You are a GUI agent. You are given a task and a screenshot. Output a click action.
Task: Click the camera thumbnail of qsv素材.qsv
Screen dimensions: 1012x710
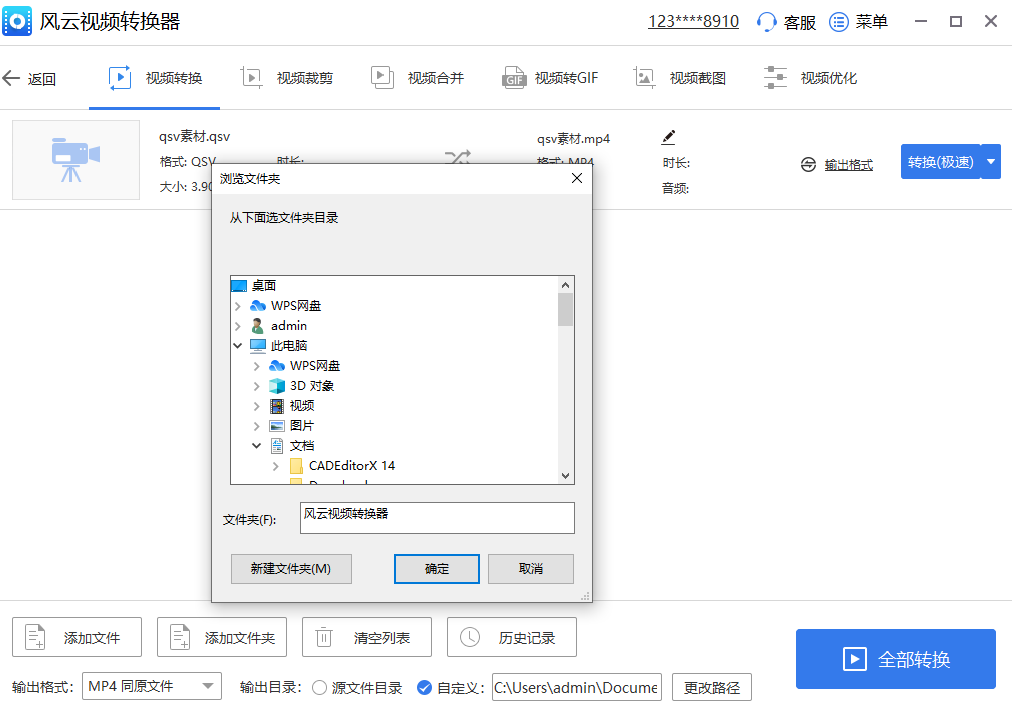point(76,159)
